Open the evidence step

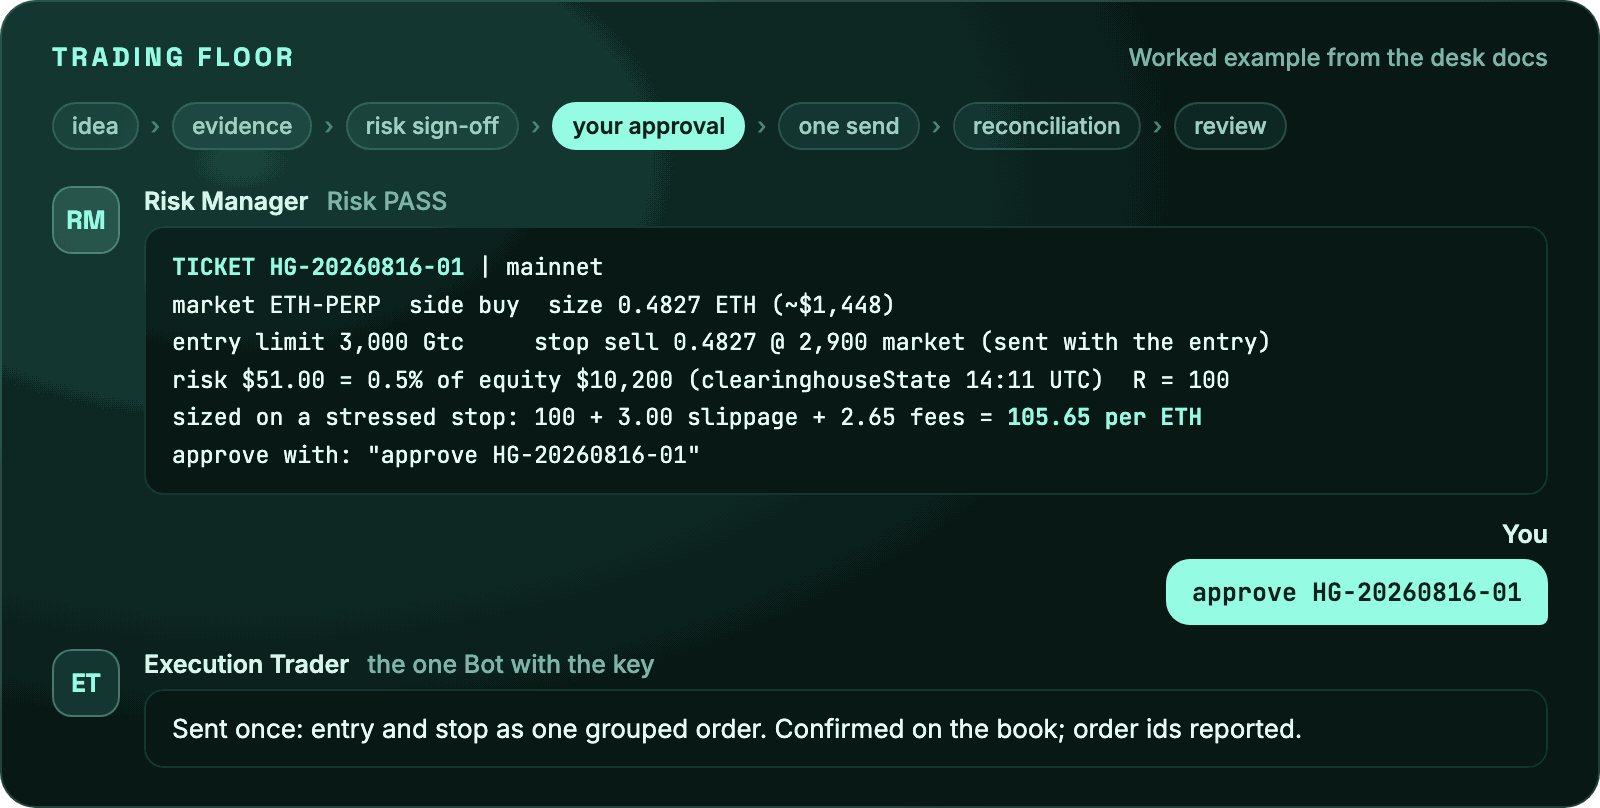(242, 126)
